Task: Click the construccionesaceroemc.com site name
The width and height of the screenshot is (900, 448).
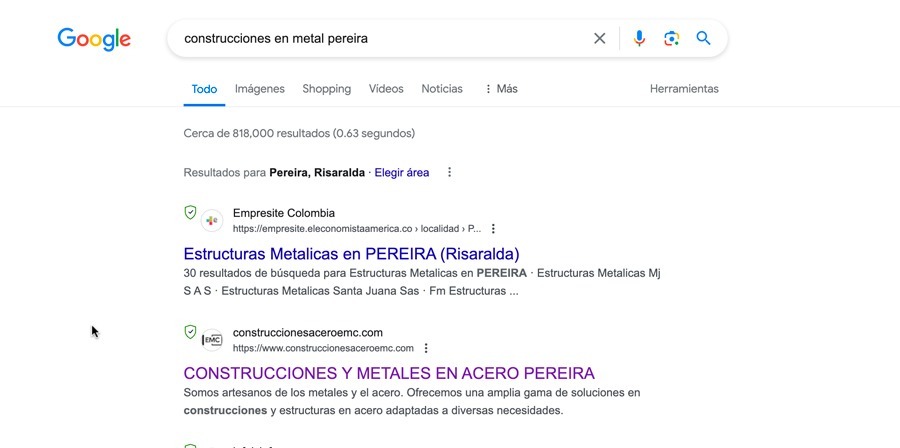Action: 308,332
